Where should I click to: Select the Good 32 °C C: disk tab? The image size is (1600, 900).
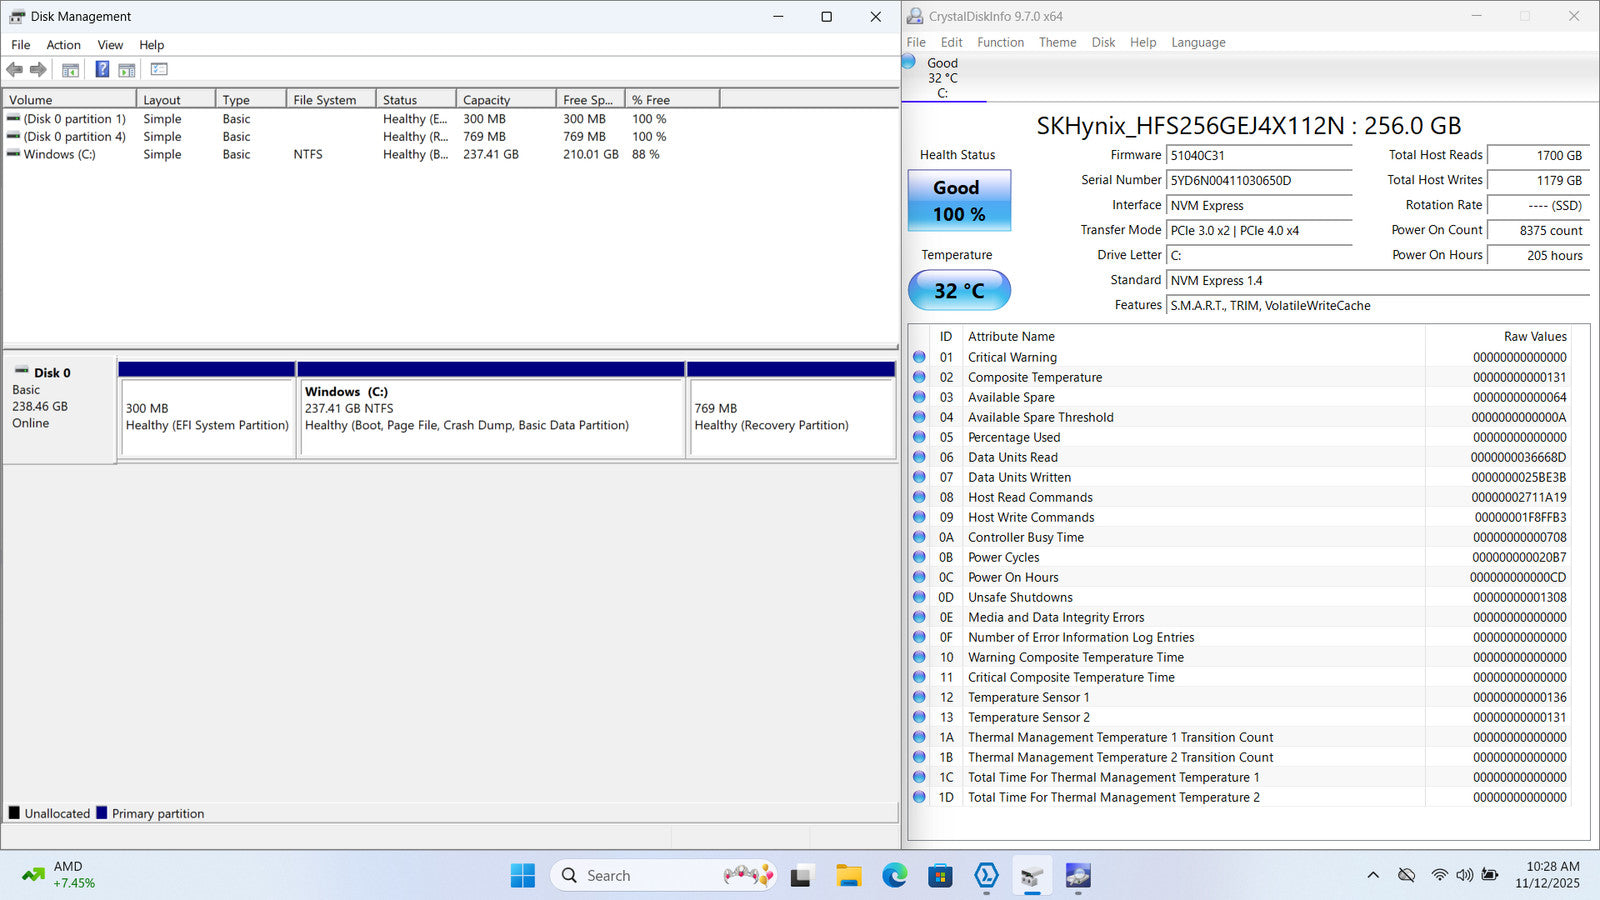pyautogui.click(x=942, y=78)
